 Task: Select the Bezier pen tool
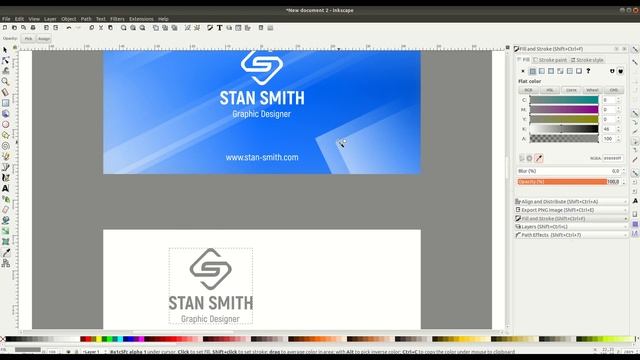click(x=5, y=167)
